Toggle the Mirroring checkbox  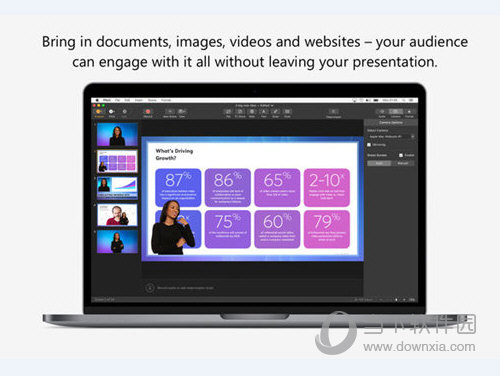tap(369, 145)
